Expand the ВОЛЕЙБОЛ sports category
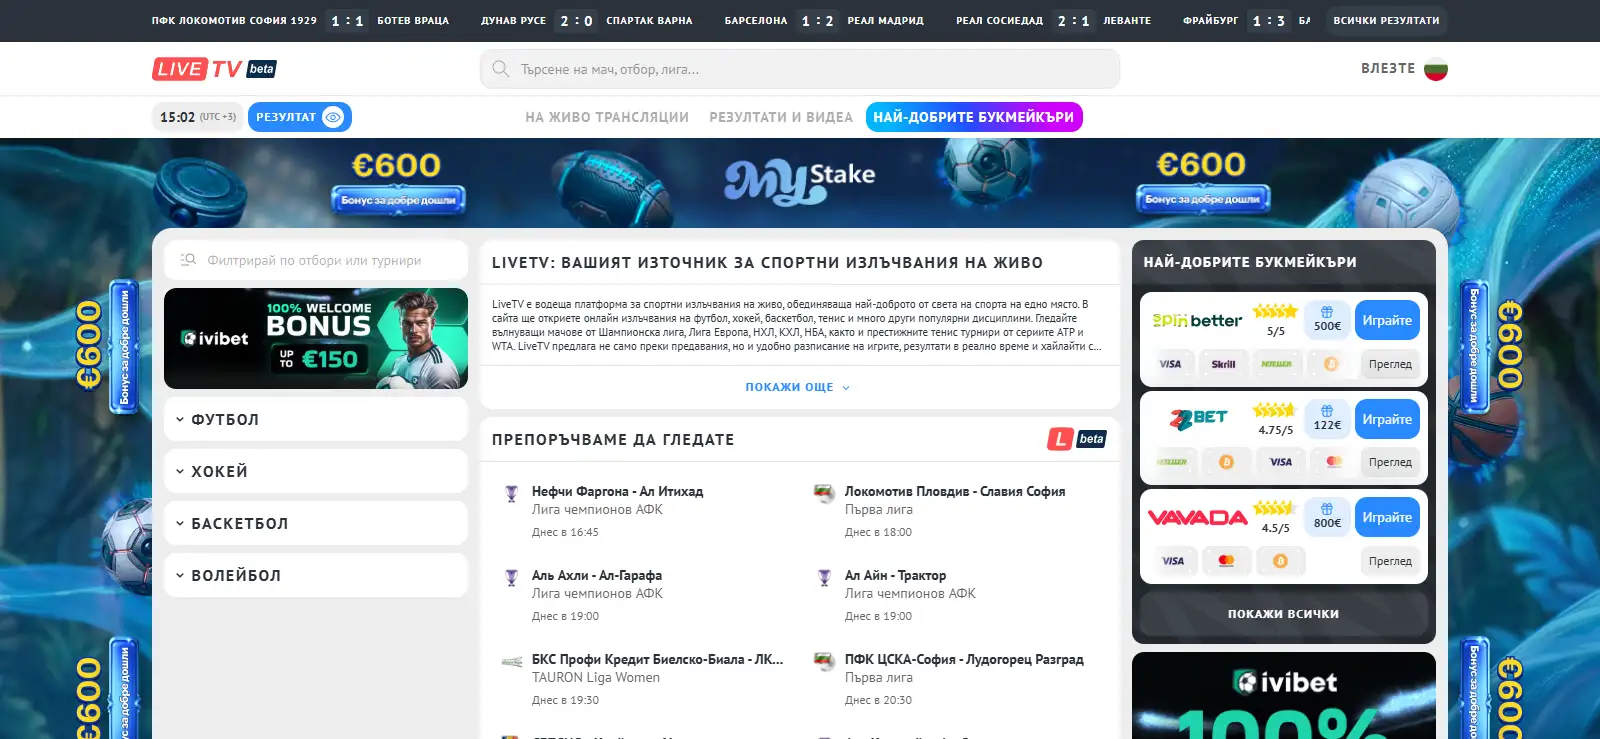Viewport: 1600px width, 739px height. (316, 576)
